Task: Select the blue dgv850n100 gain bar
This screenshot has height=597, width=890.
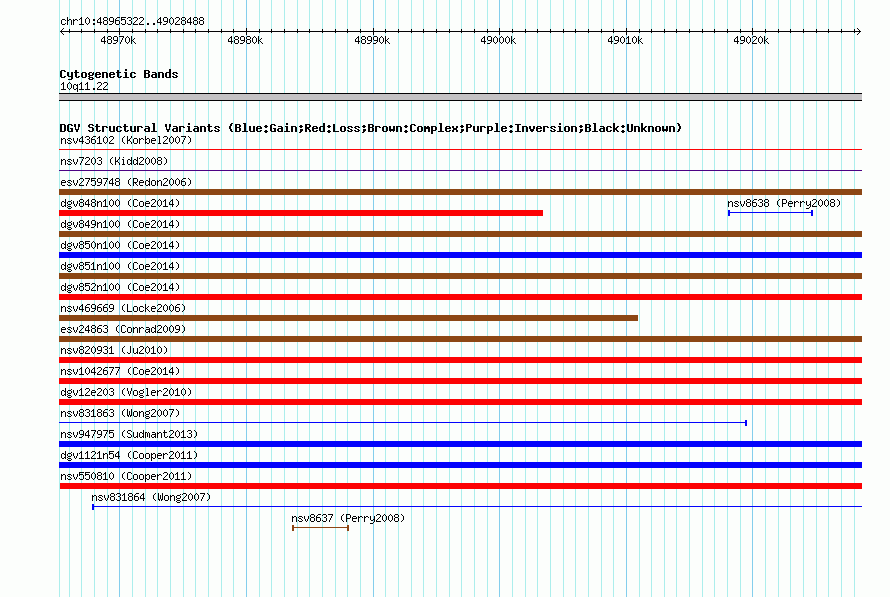Action: click(x=460, y=255)
